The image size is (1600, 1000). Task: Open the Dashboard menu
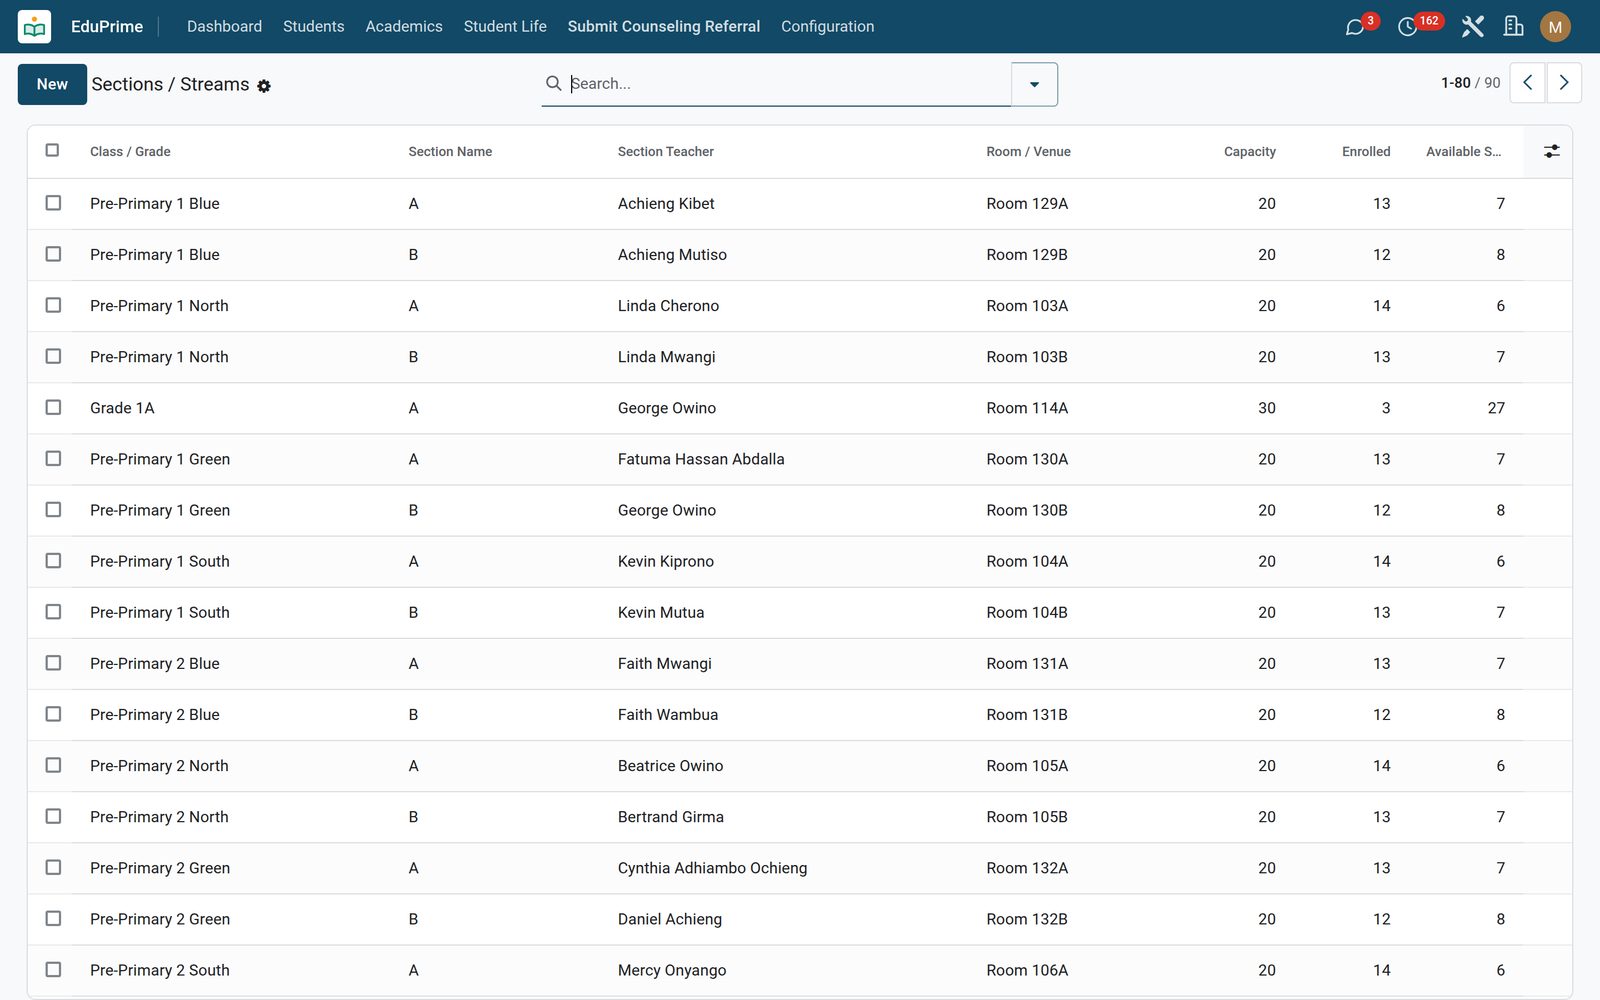tap(224, 27)
